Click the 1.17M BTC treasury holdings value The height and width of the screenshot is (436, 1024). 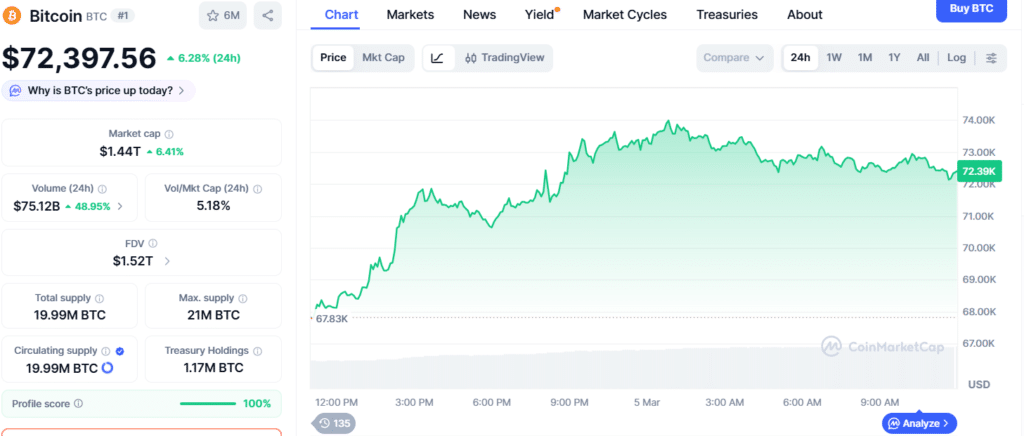(x=214, y=368)
